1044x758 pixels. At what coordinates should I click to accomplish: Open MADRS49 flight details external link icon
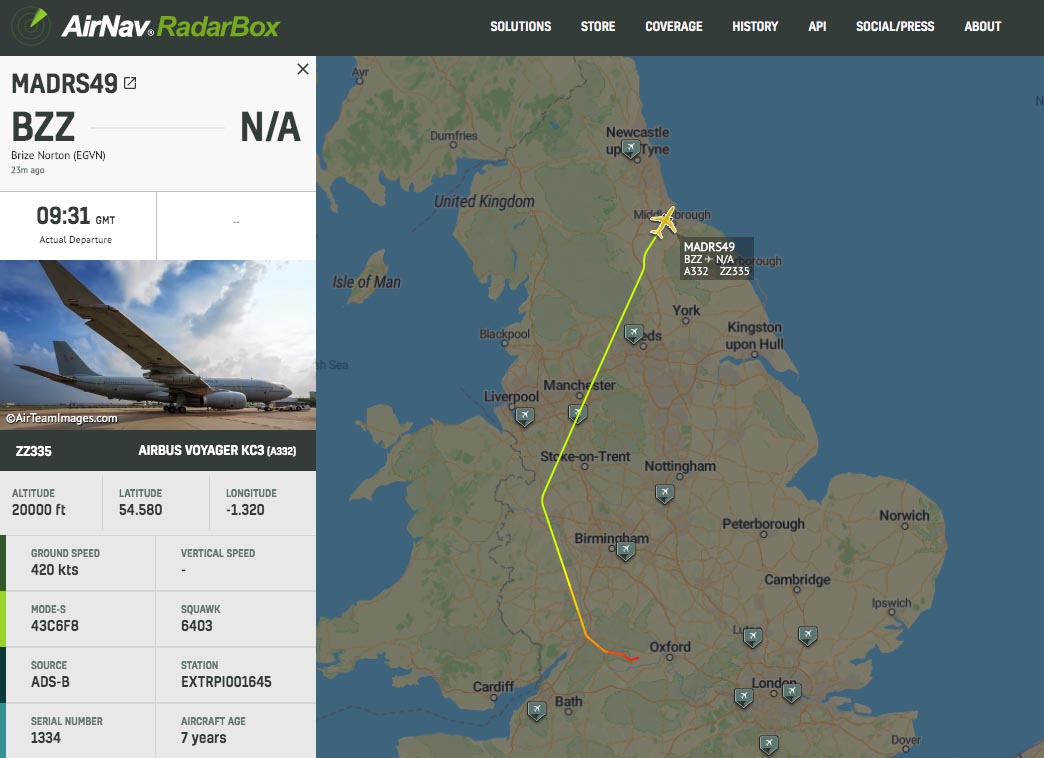(x=130, y=83)
